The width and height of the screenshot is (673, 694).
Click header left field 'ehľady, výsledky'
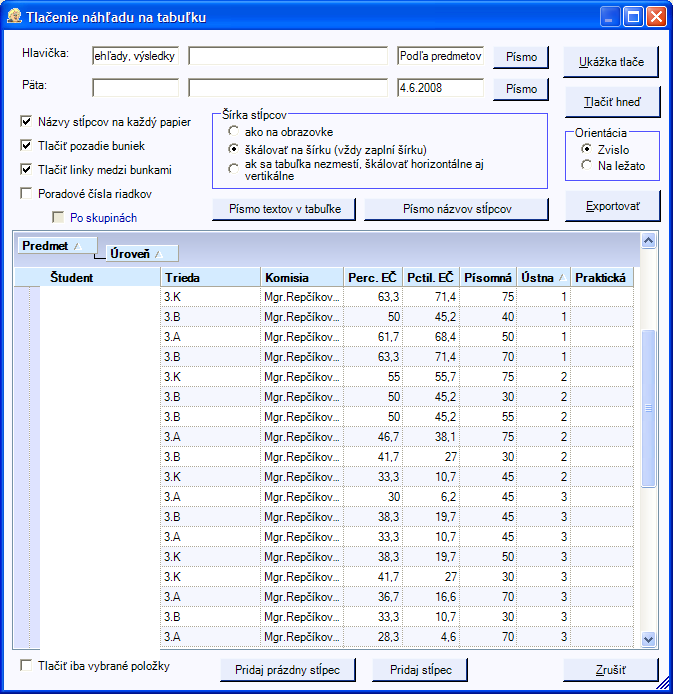click(x=135, y=56)
